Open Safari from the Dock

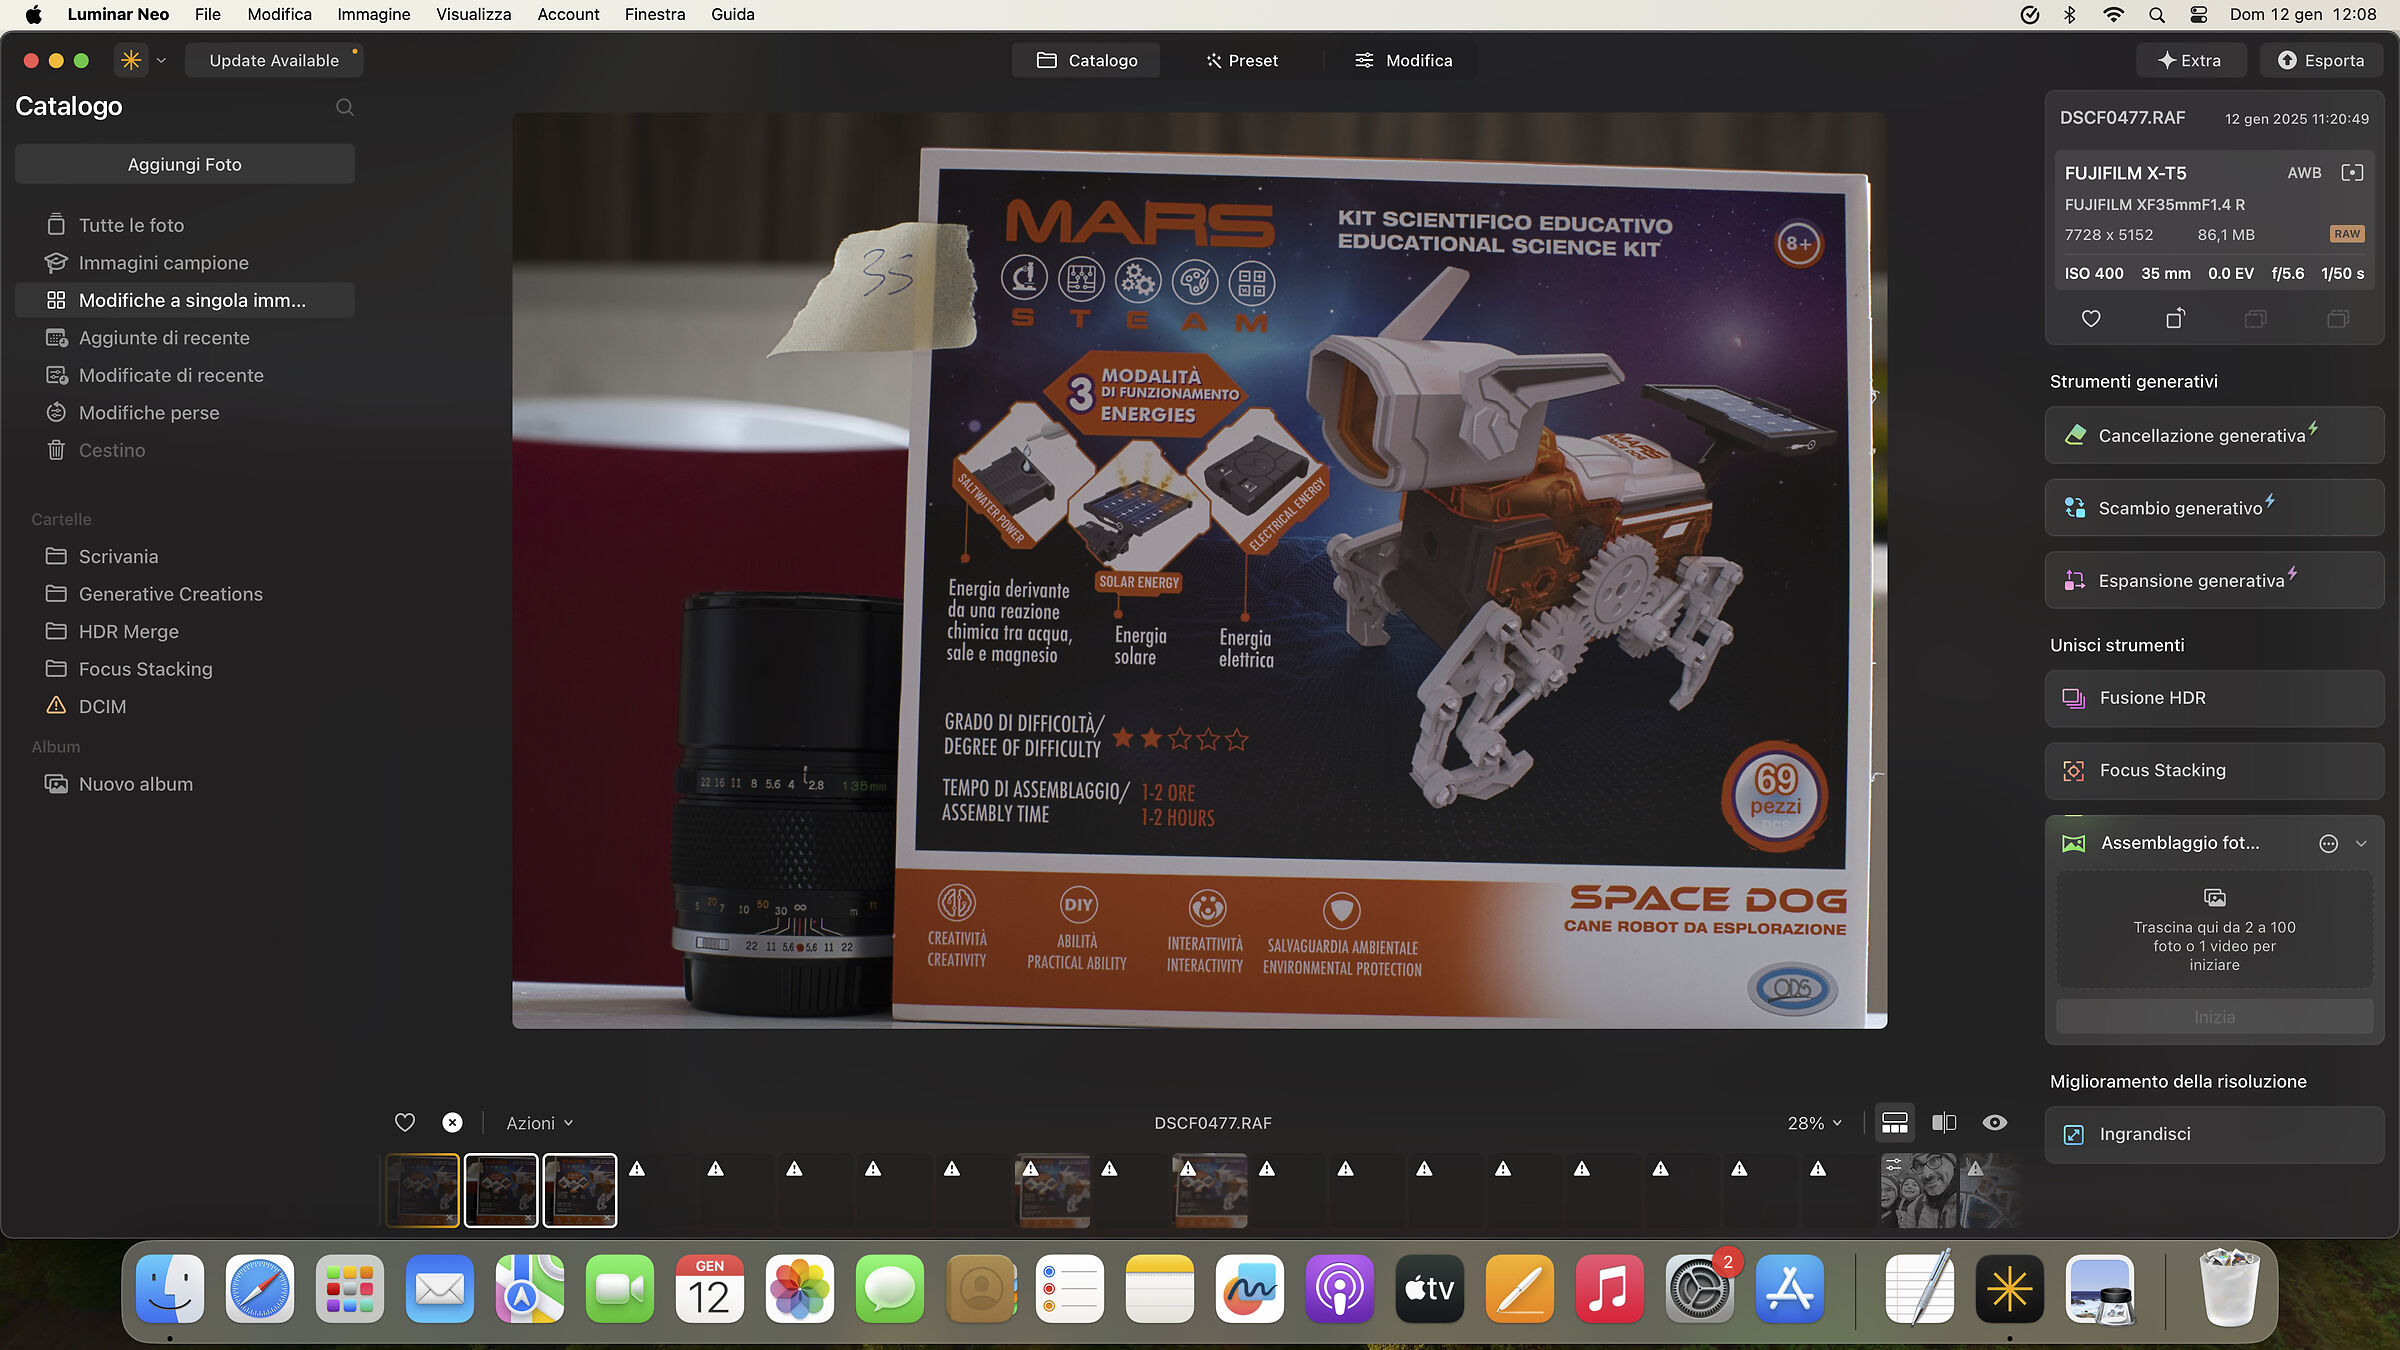260,1289
